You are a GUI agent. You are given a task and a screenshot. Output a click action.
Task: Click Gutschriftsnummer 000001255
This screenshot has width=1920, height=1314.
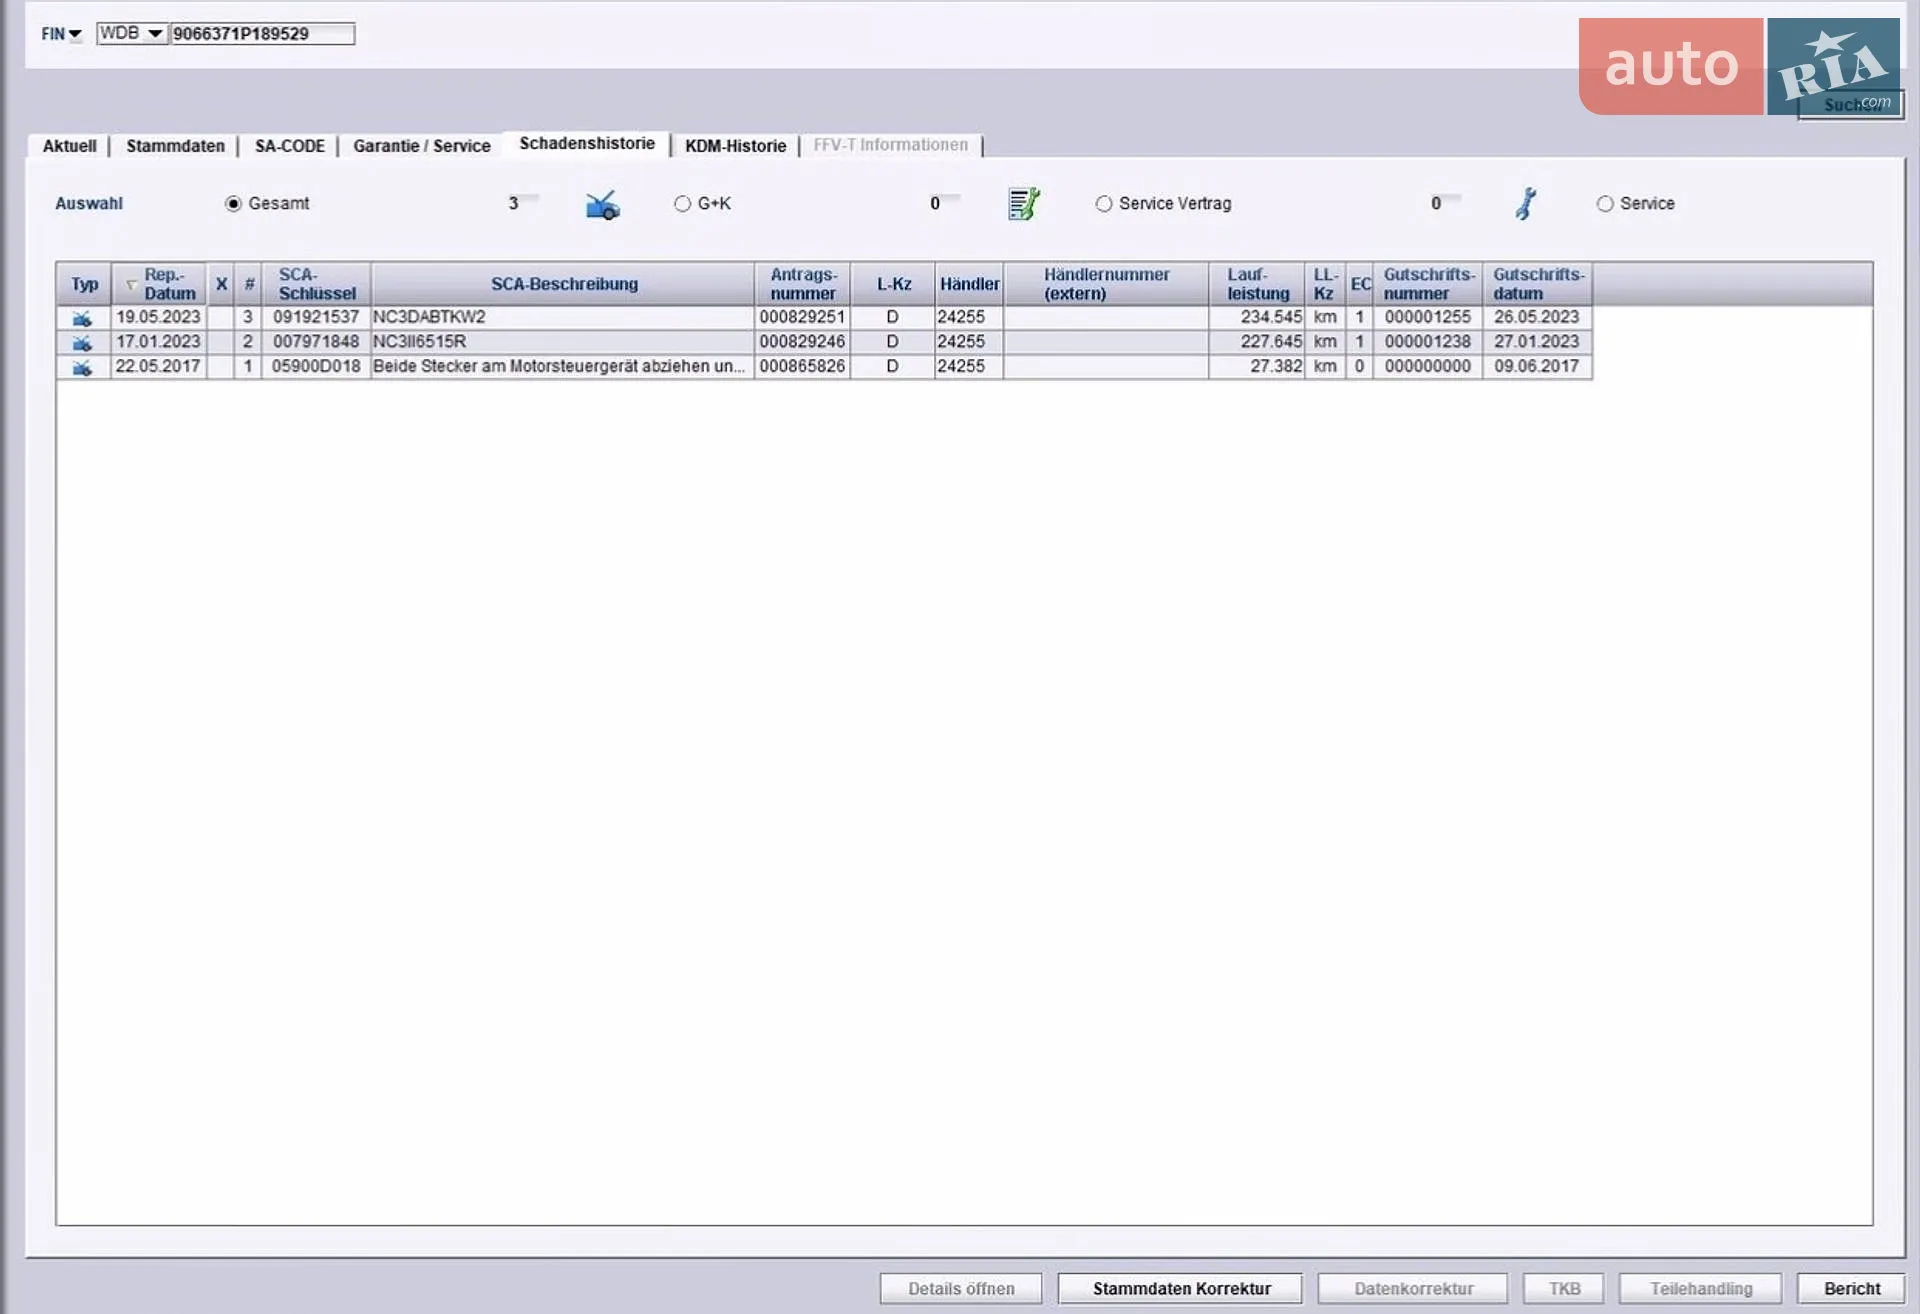tap(1428, 317)
